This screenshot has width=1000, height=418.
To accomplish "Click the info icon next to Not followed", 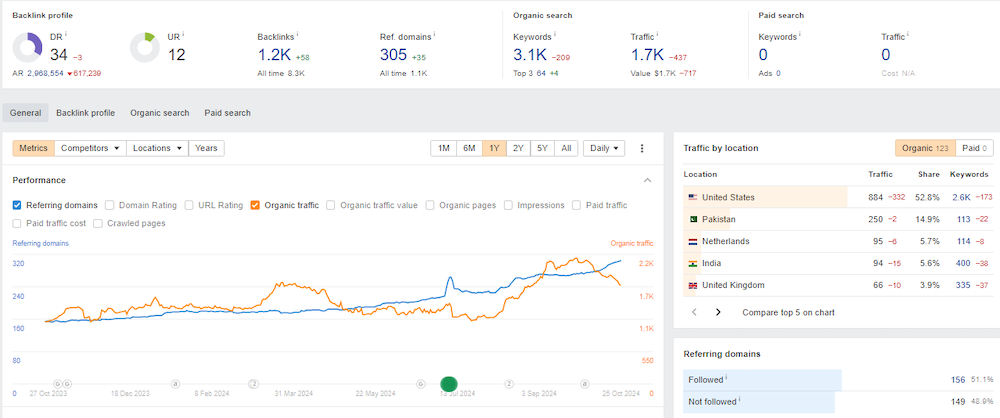I will 739,399.
